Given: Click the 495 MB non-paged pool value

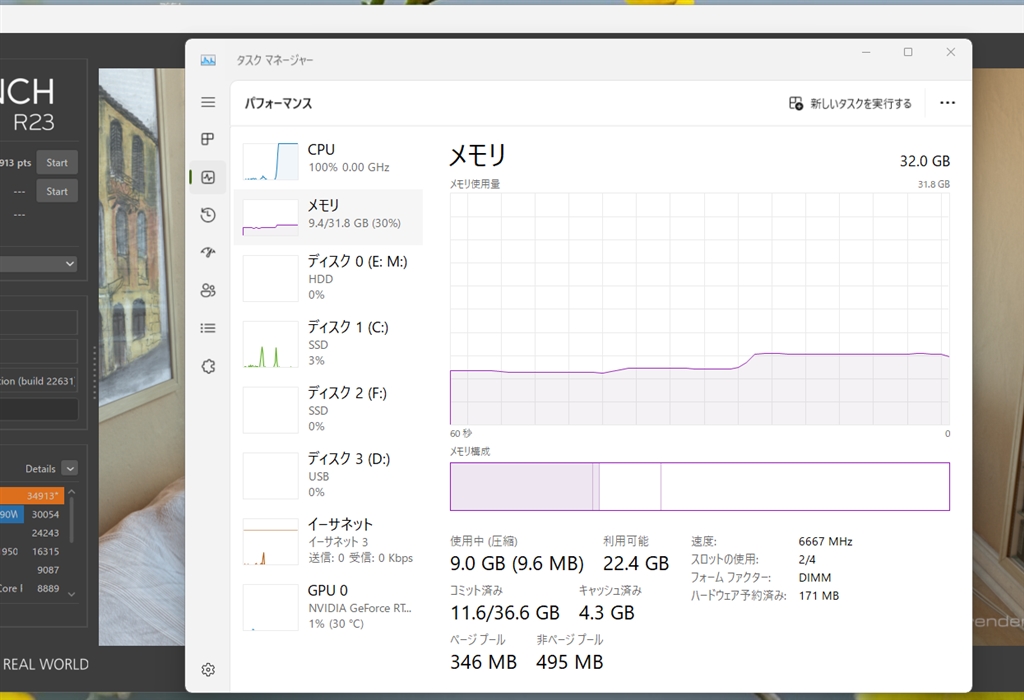Looking at the screenshot, I should [569, 662].
